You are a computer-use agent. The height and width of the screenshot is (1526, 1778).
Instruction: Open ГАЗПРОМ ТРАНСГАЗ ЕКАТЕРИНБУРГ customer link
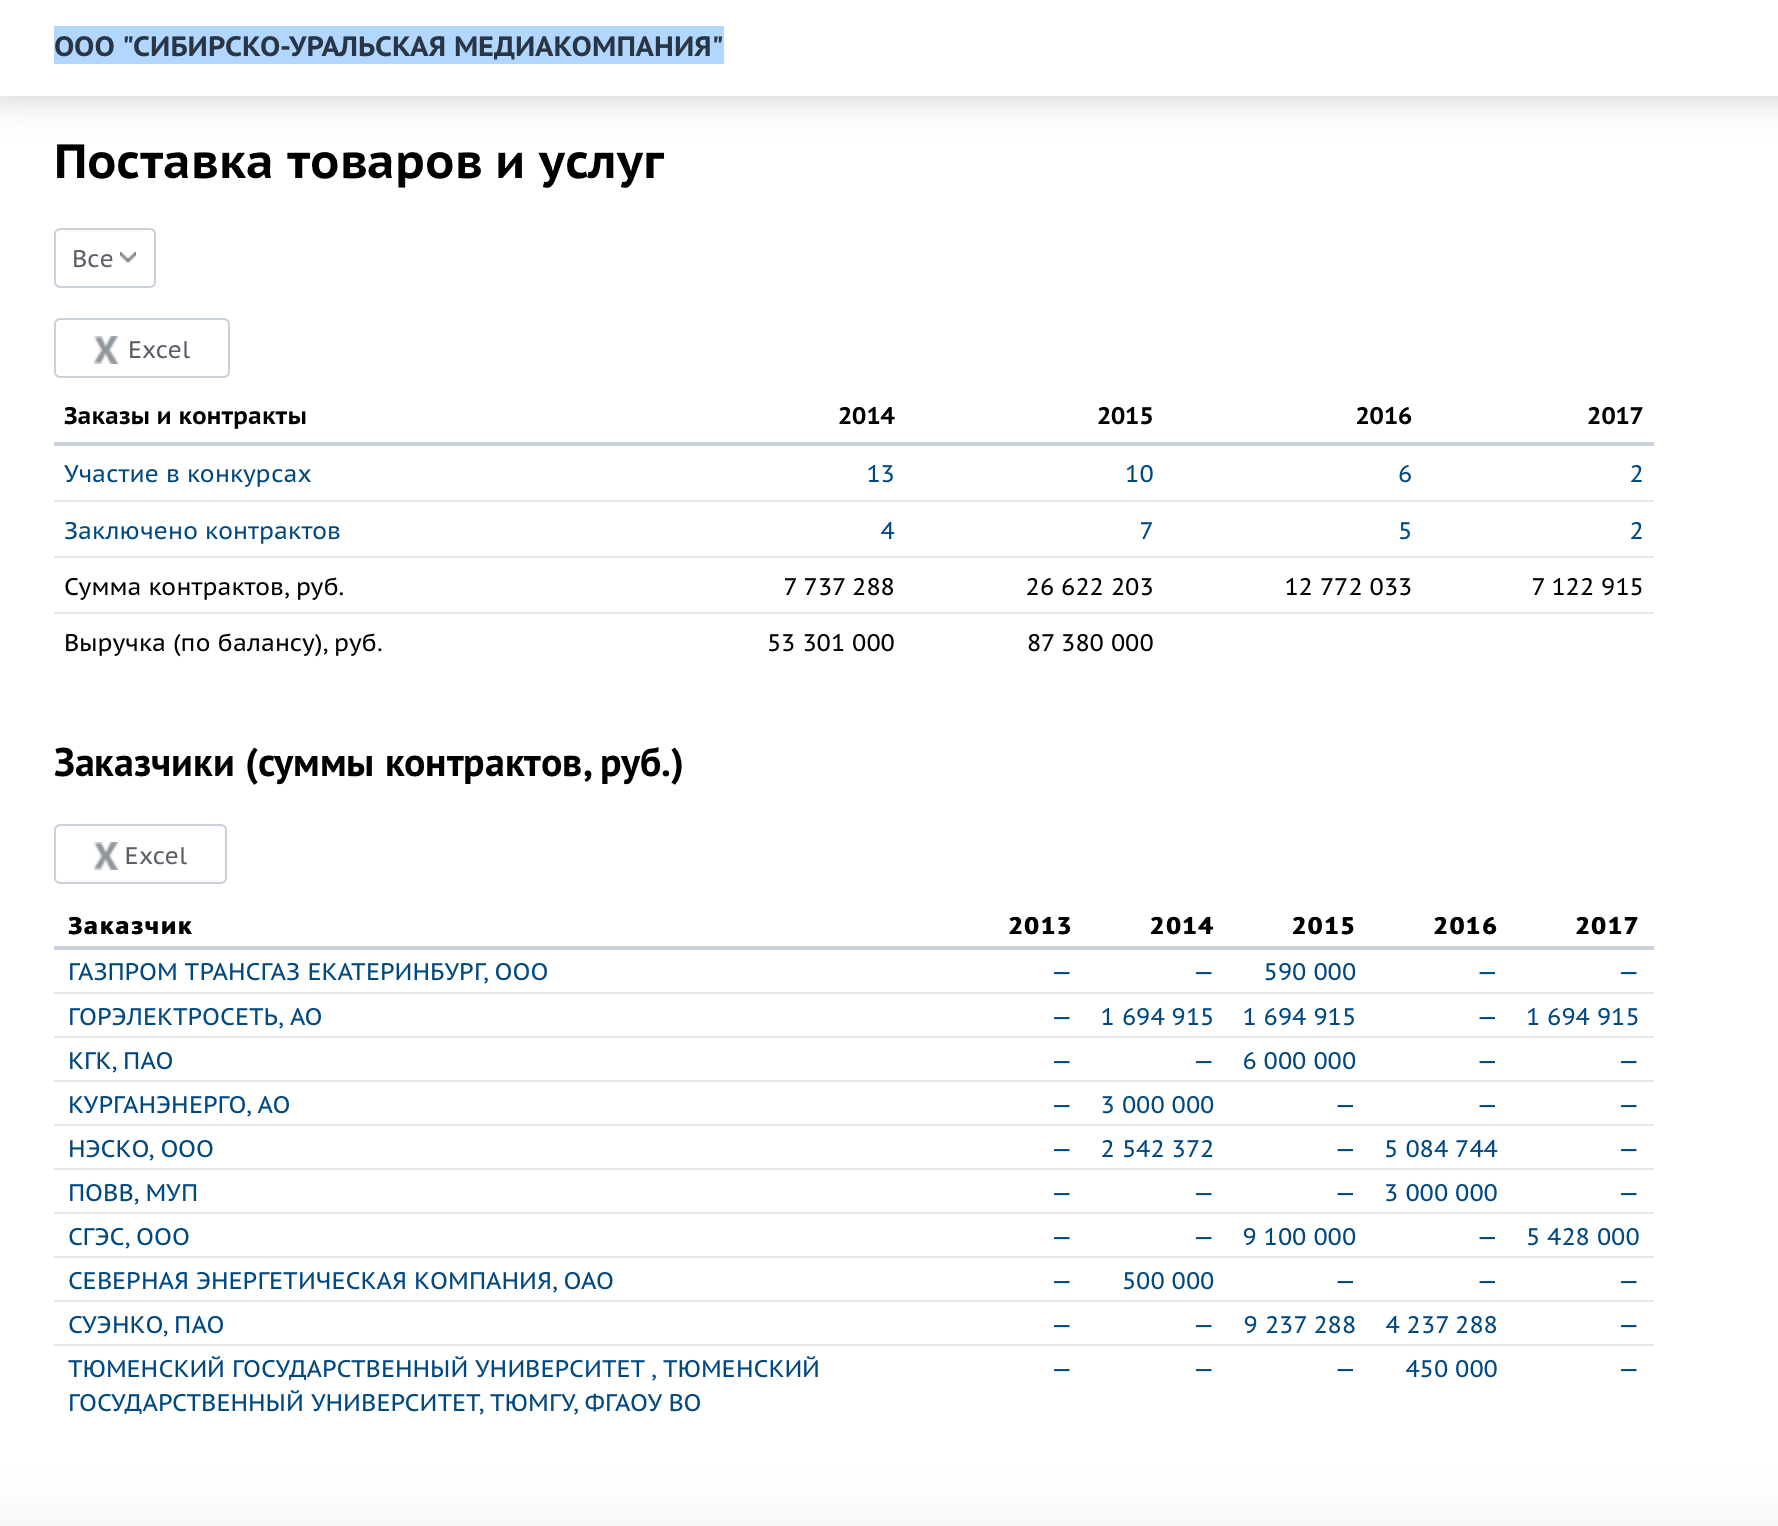(x=307, y=972)
